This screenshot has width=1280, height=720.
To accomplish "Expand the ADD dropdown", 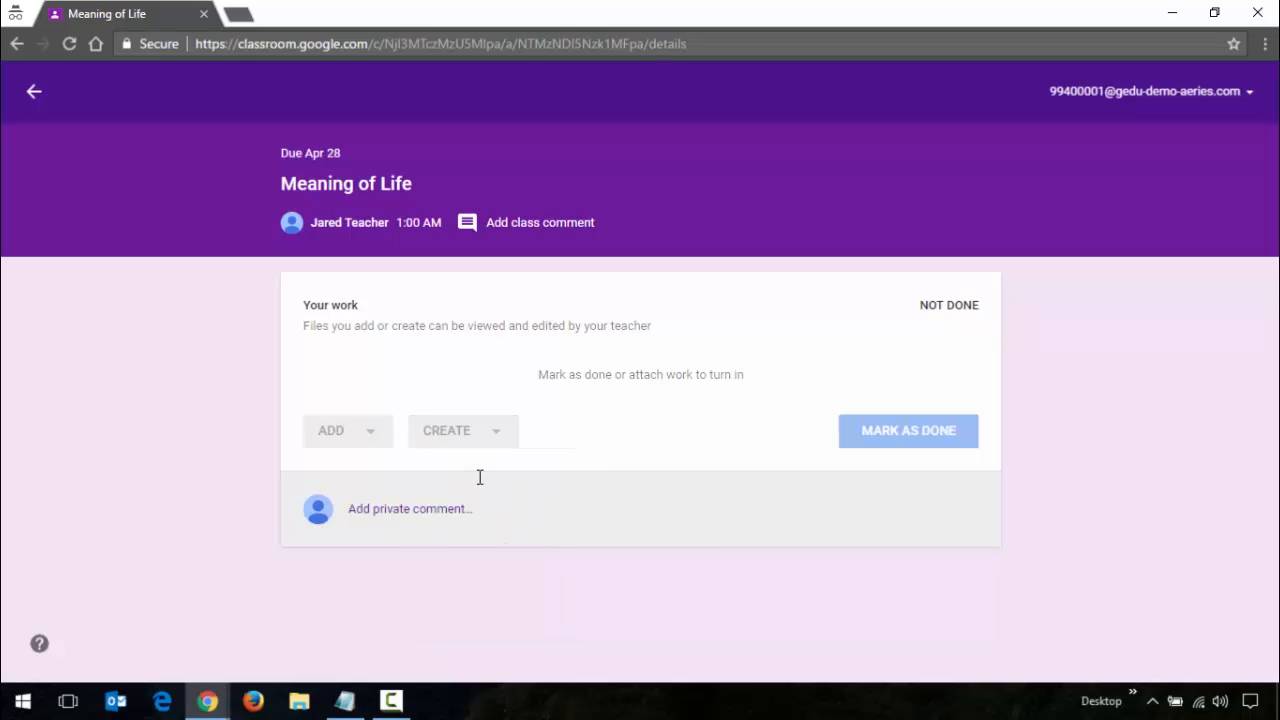I will 347,431.
